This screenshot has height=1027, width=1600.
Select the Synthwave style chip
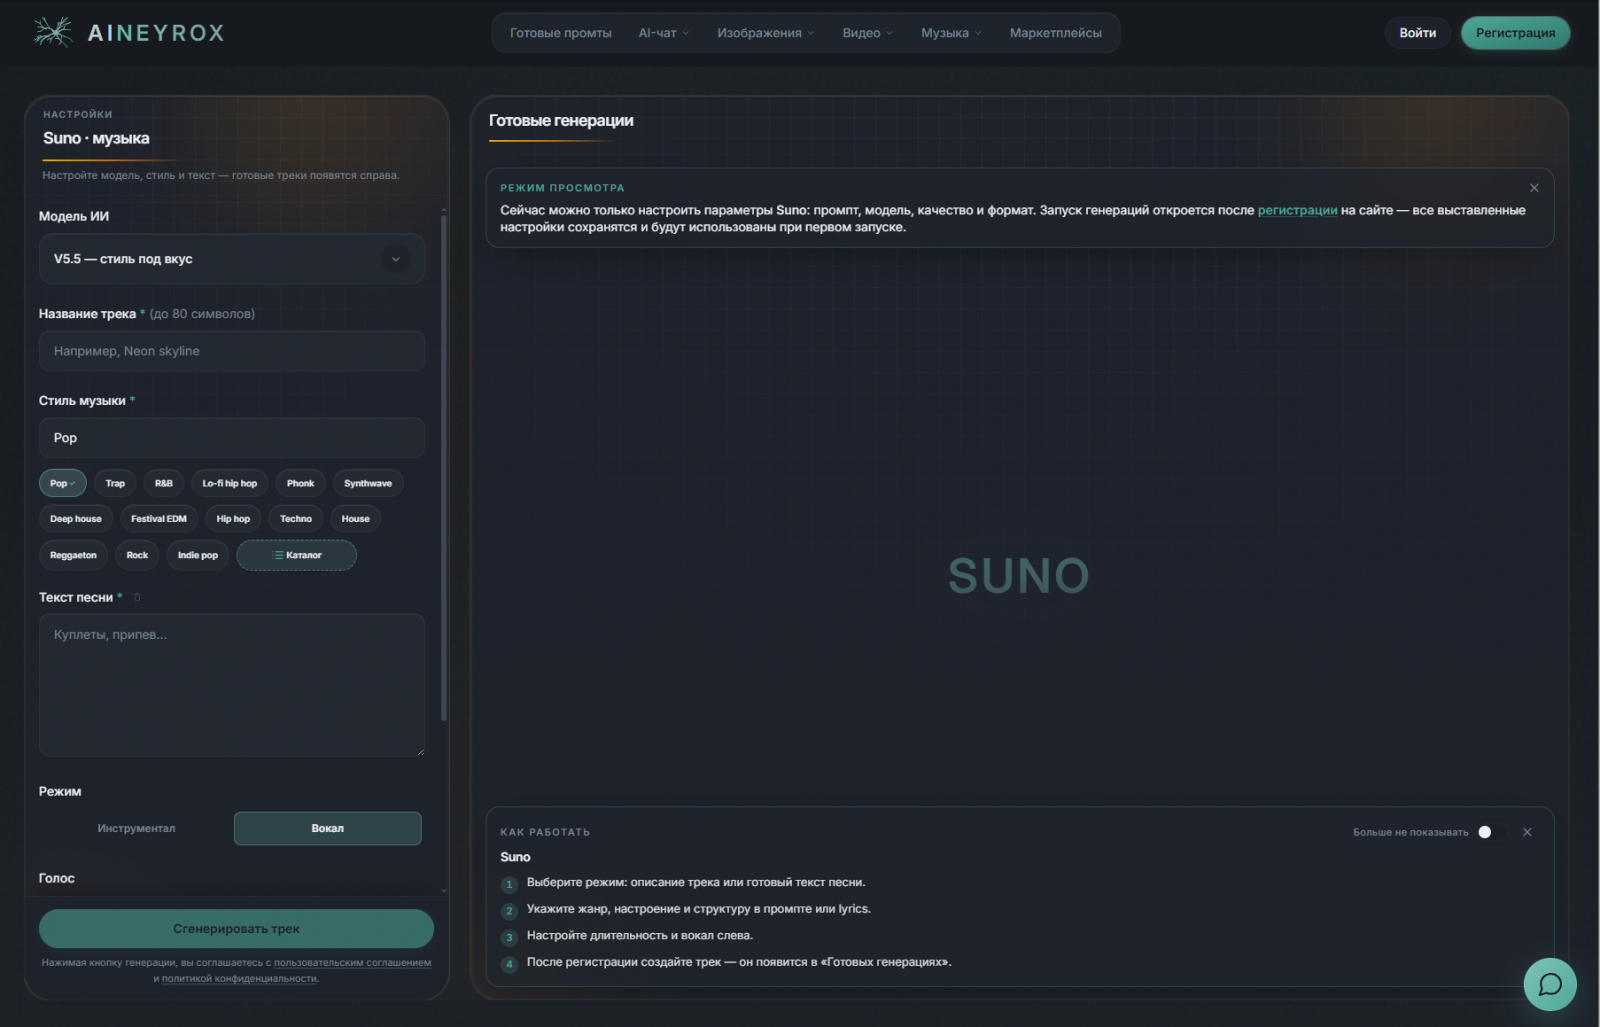(x=368, y=483)
